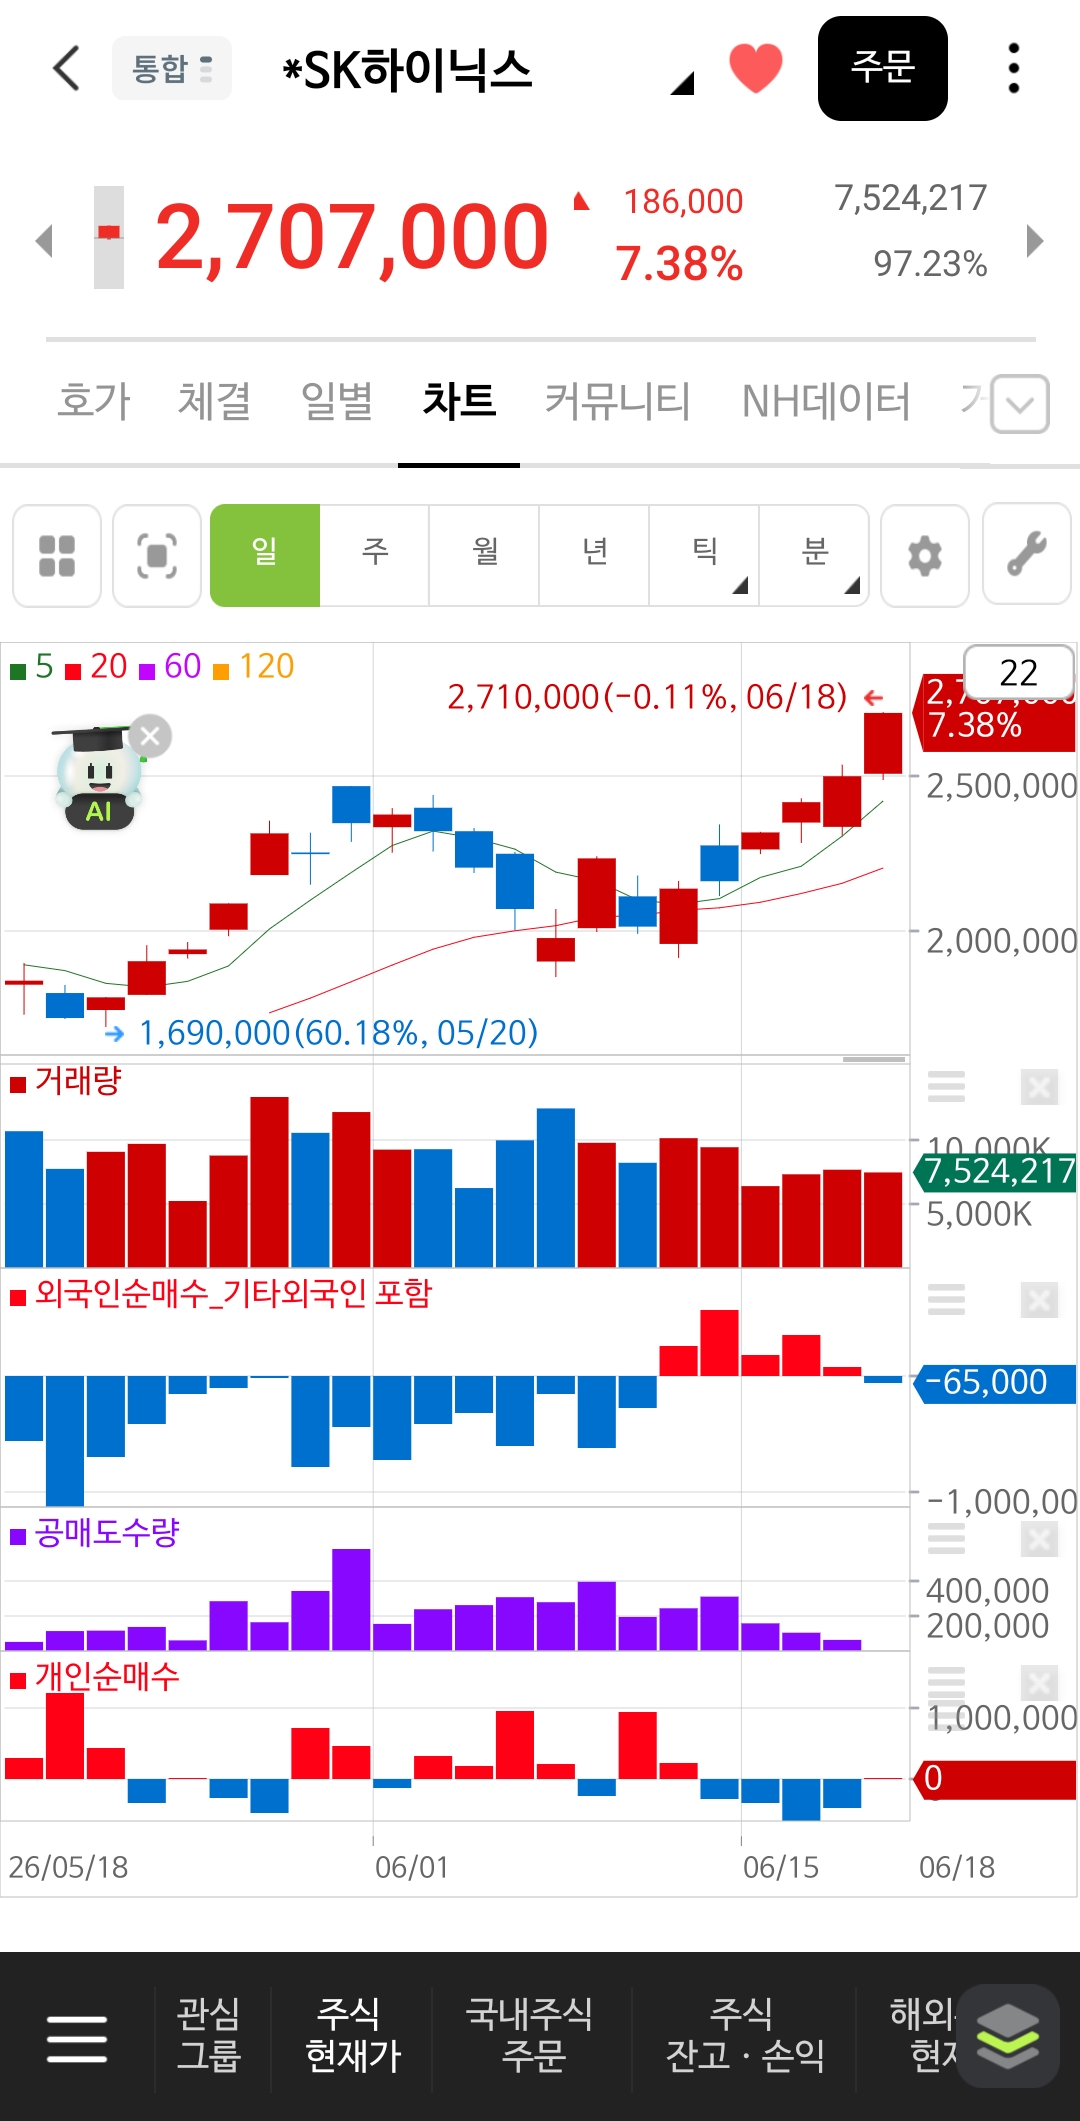Open the AI assistant mascot icon
This screenshot has width=1080, height=2121.
click(96, 780)
